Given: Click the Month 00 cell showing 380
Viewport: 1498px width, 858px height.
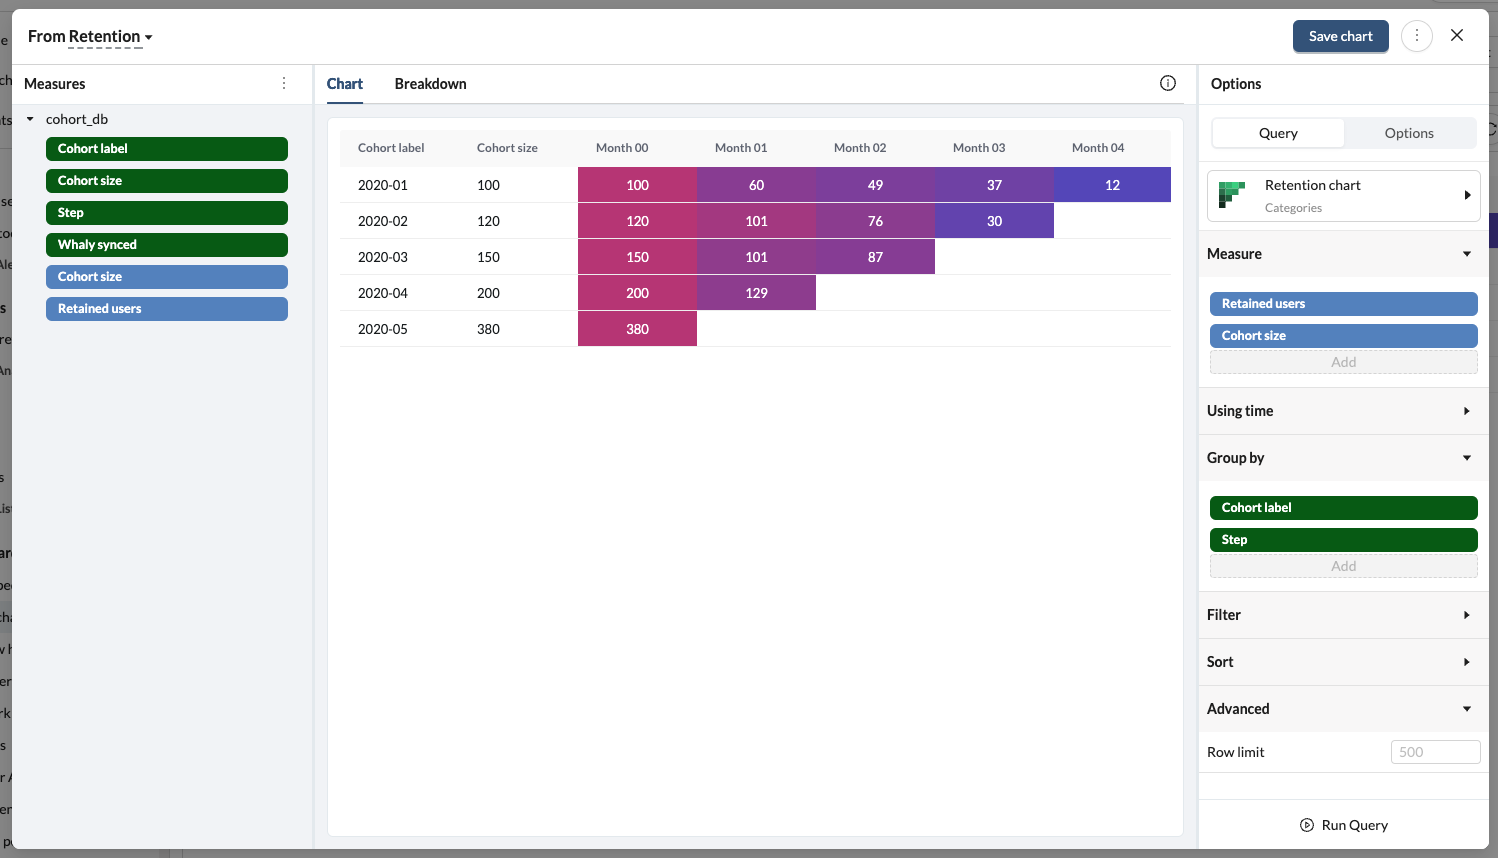Looking at the screenshot, I should 637,329.
